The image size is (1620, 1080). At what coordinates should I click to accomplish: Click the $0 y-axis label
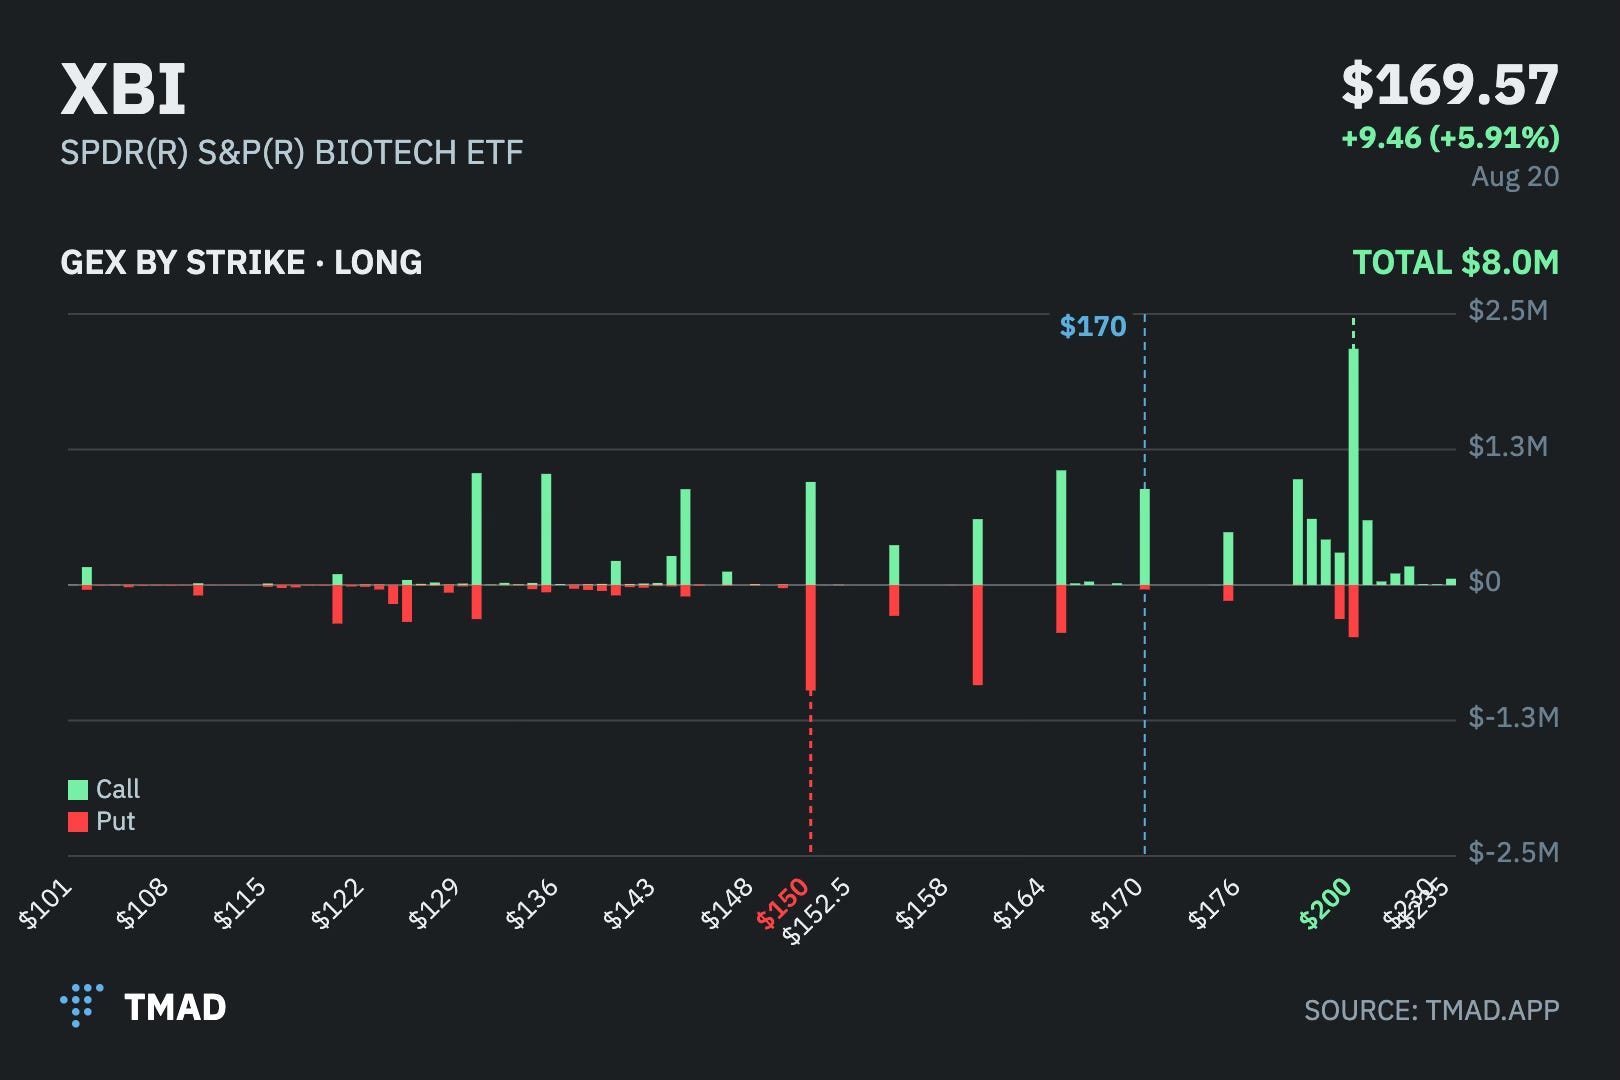point(1485,581)
